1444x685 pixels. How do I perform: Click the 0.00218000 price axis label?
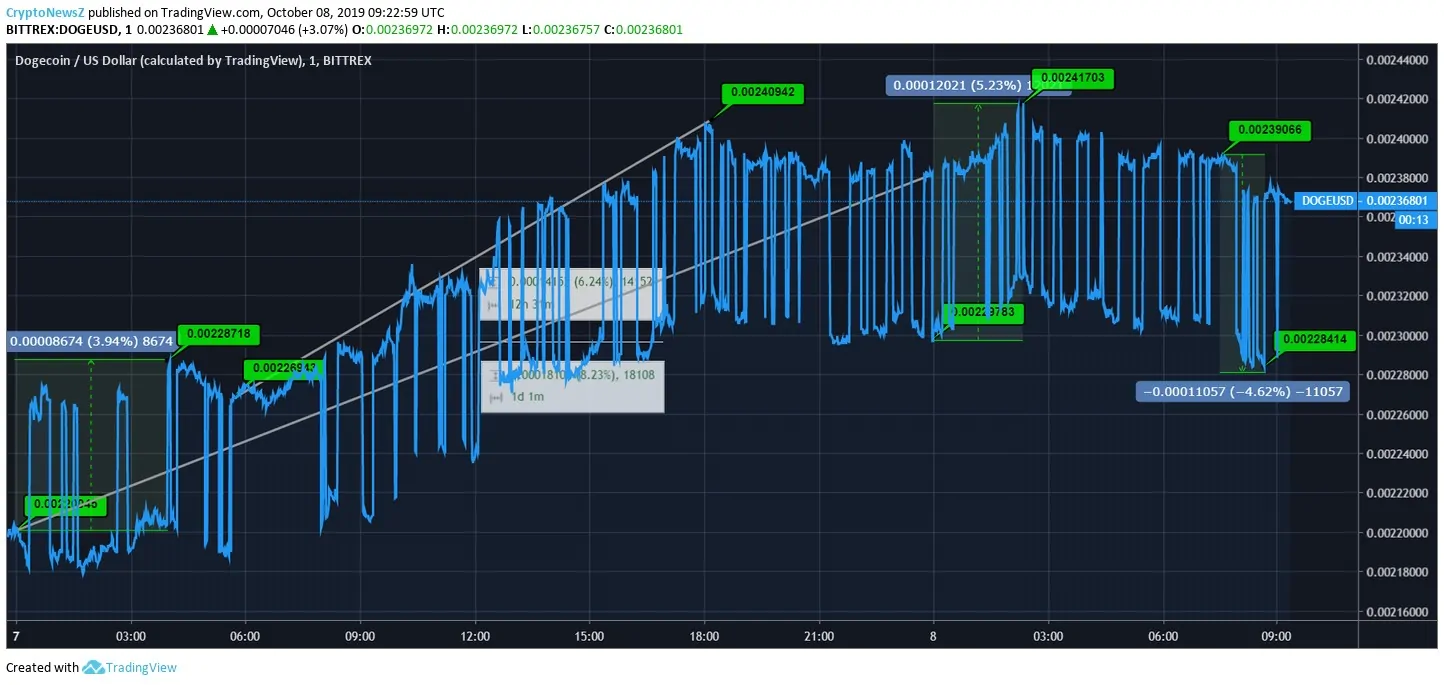[1395, 572]
